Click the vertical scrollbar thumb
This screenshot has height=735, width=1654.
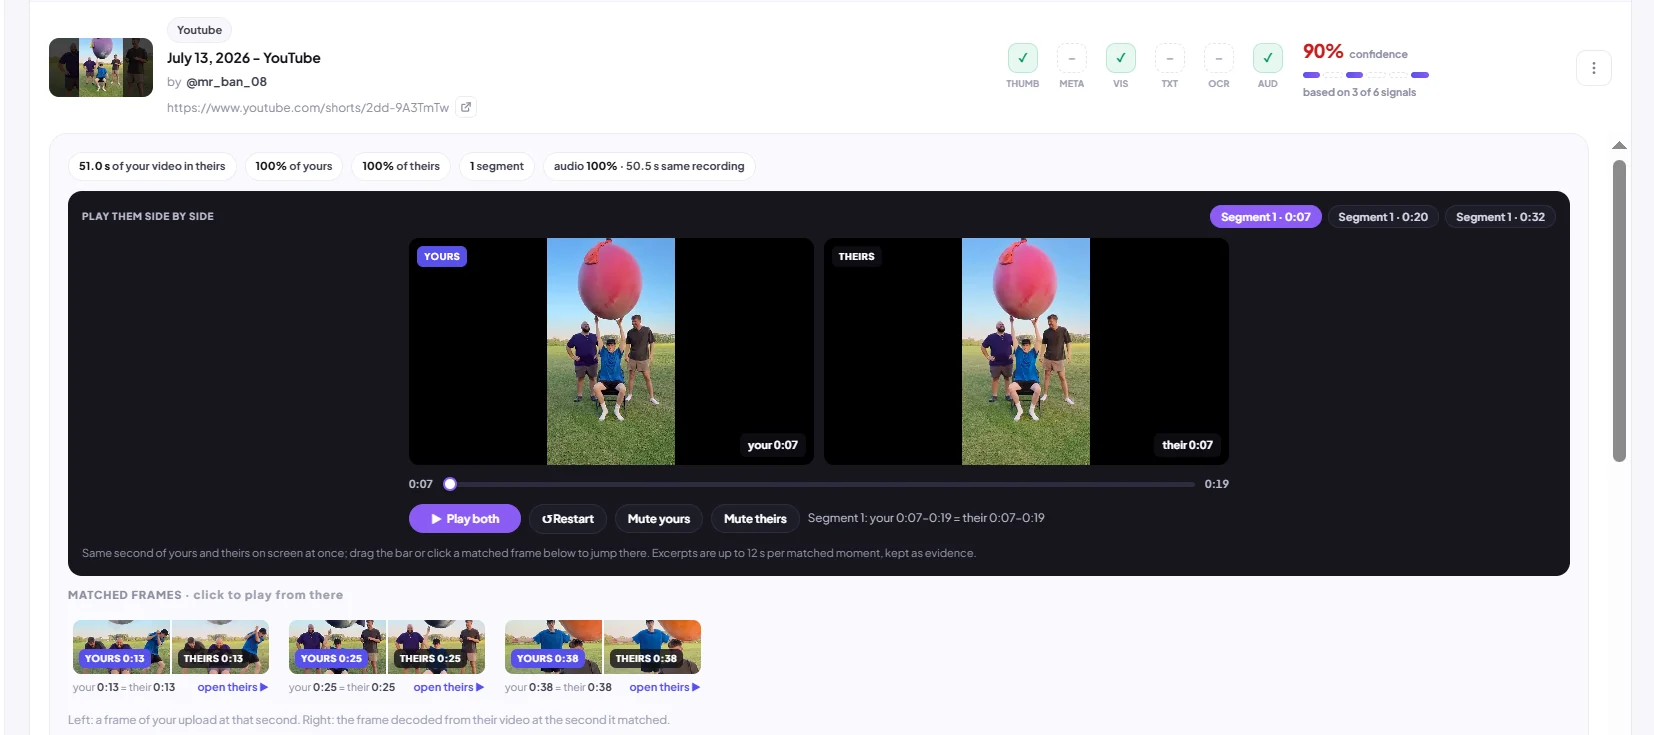tap(1619, 311)
